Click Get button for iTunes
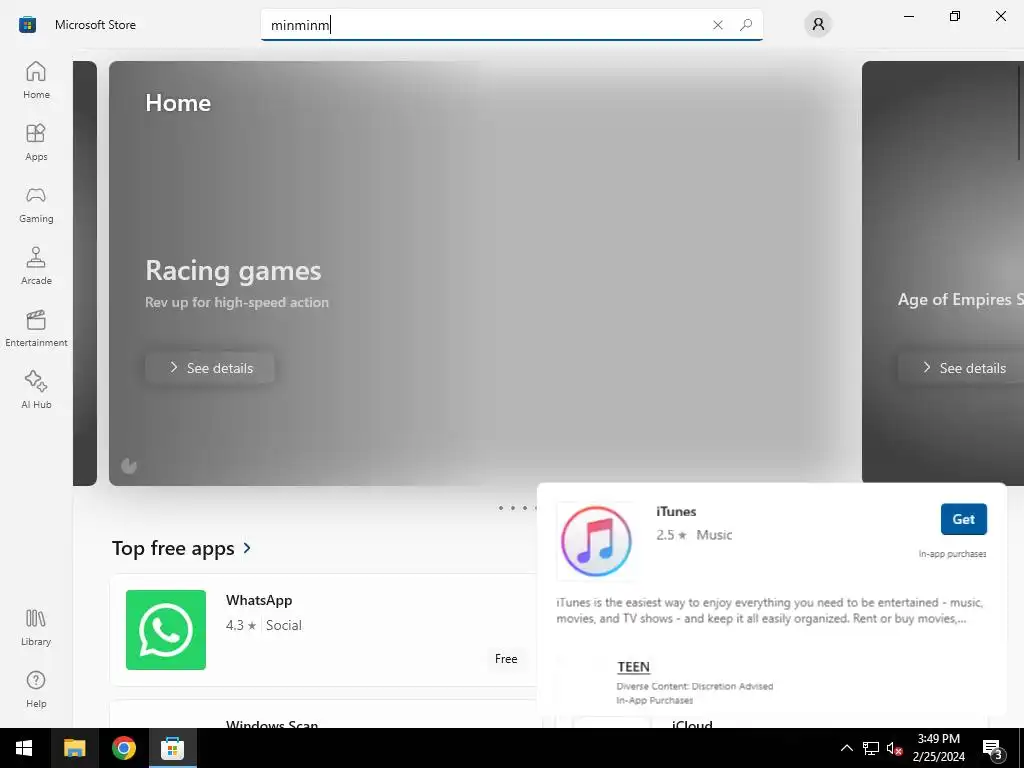The width and height of the screenshot is (1024, 768). click(x=963, y=519)
